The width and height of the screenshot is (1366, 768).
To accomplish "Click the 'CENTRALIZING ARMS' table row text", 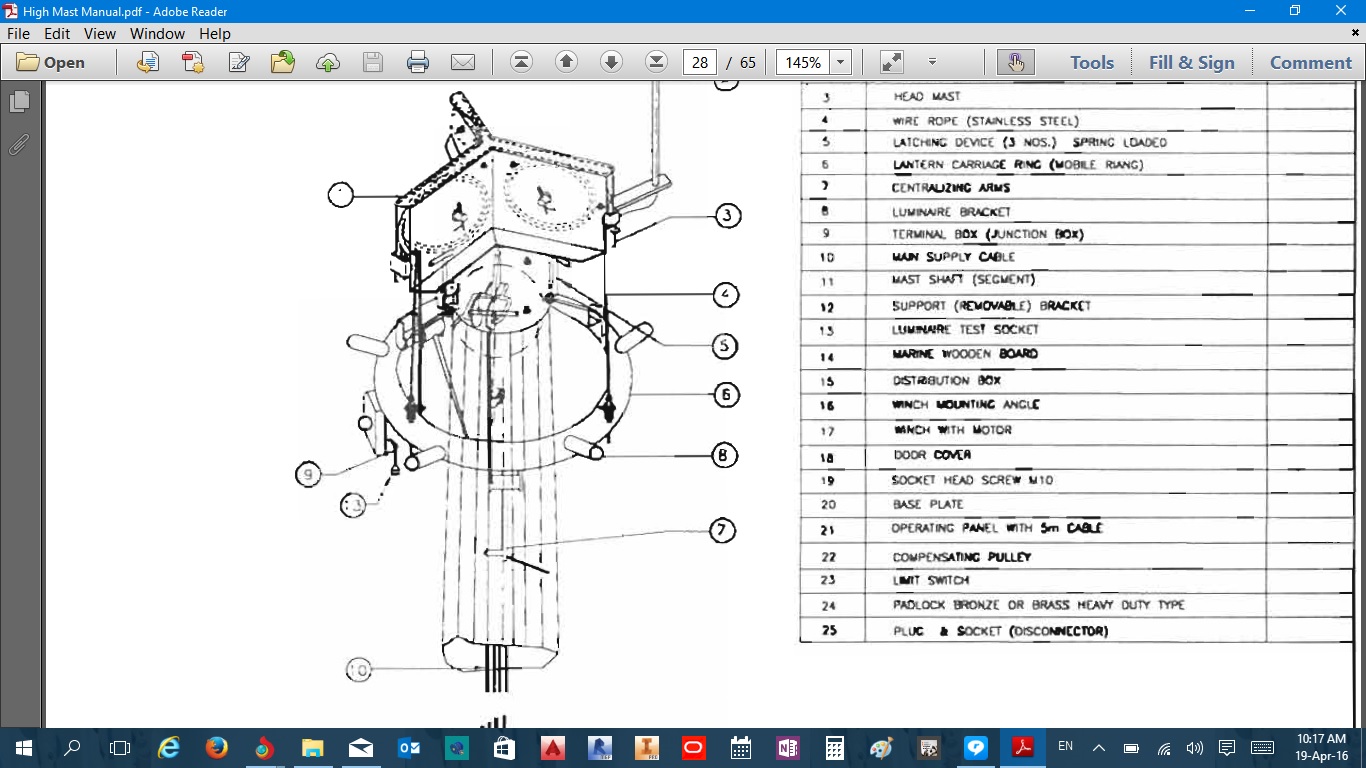I will coord(951,188).
